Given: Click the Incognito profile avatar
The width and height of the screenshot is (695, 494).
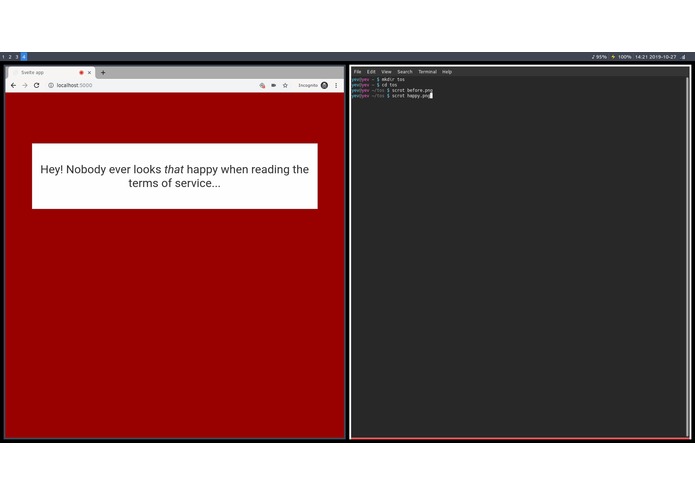Looking at the screenshot, I should pos(324,86).
